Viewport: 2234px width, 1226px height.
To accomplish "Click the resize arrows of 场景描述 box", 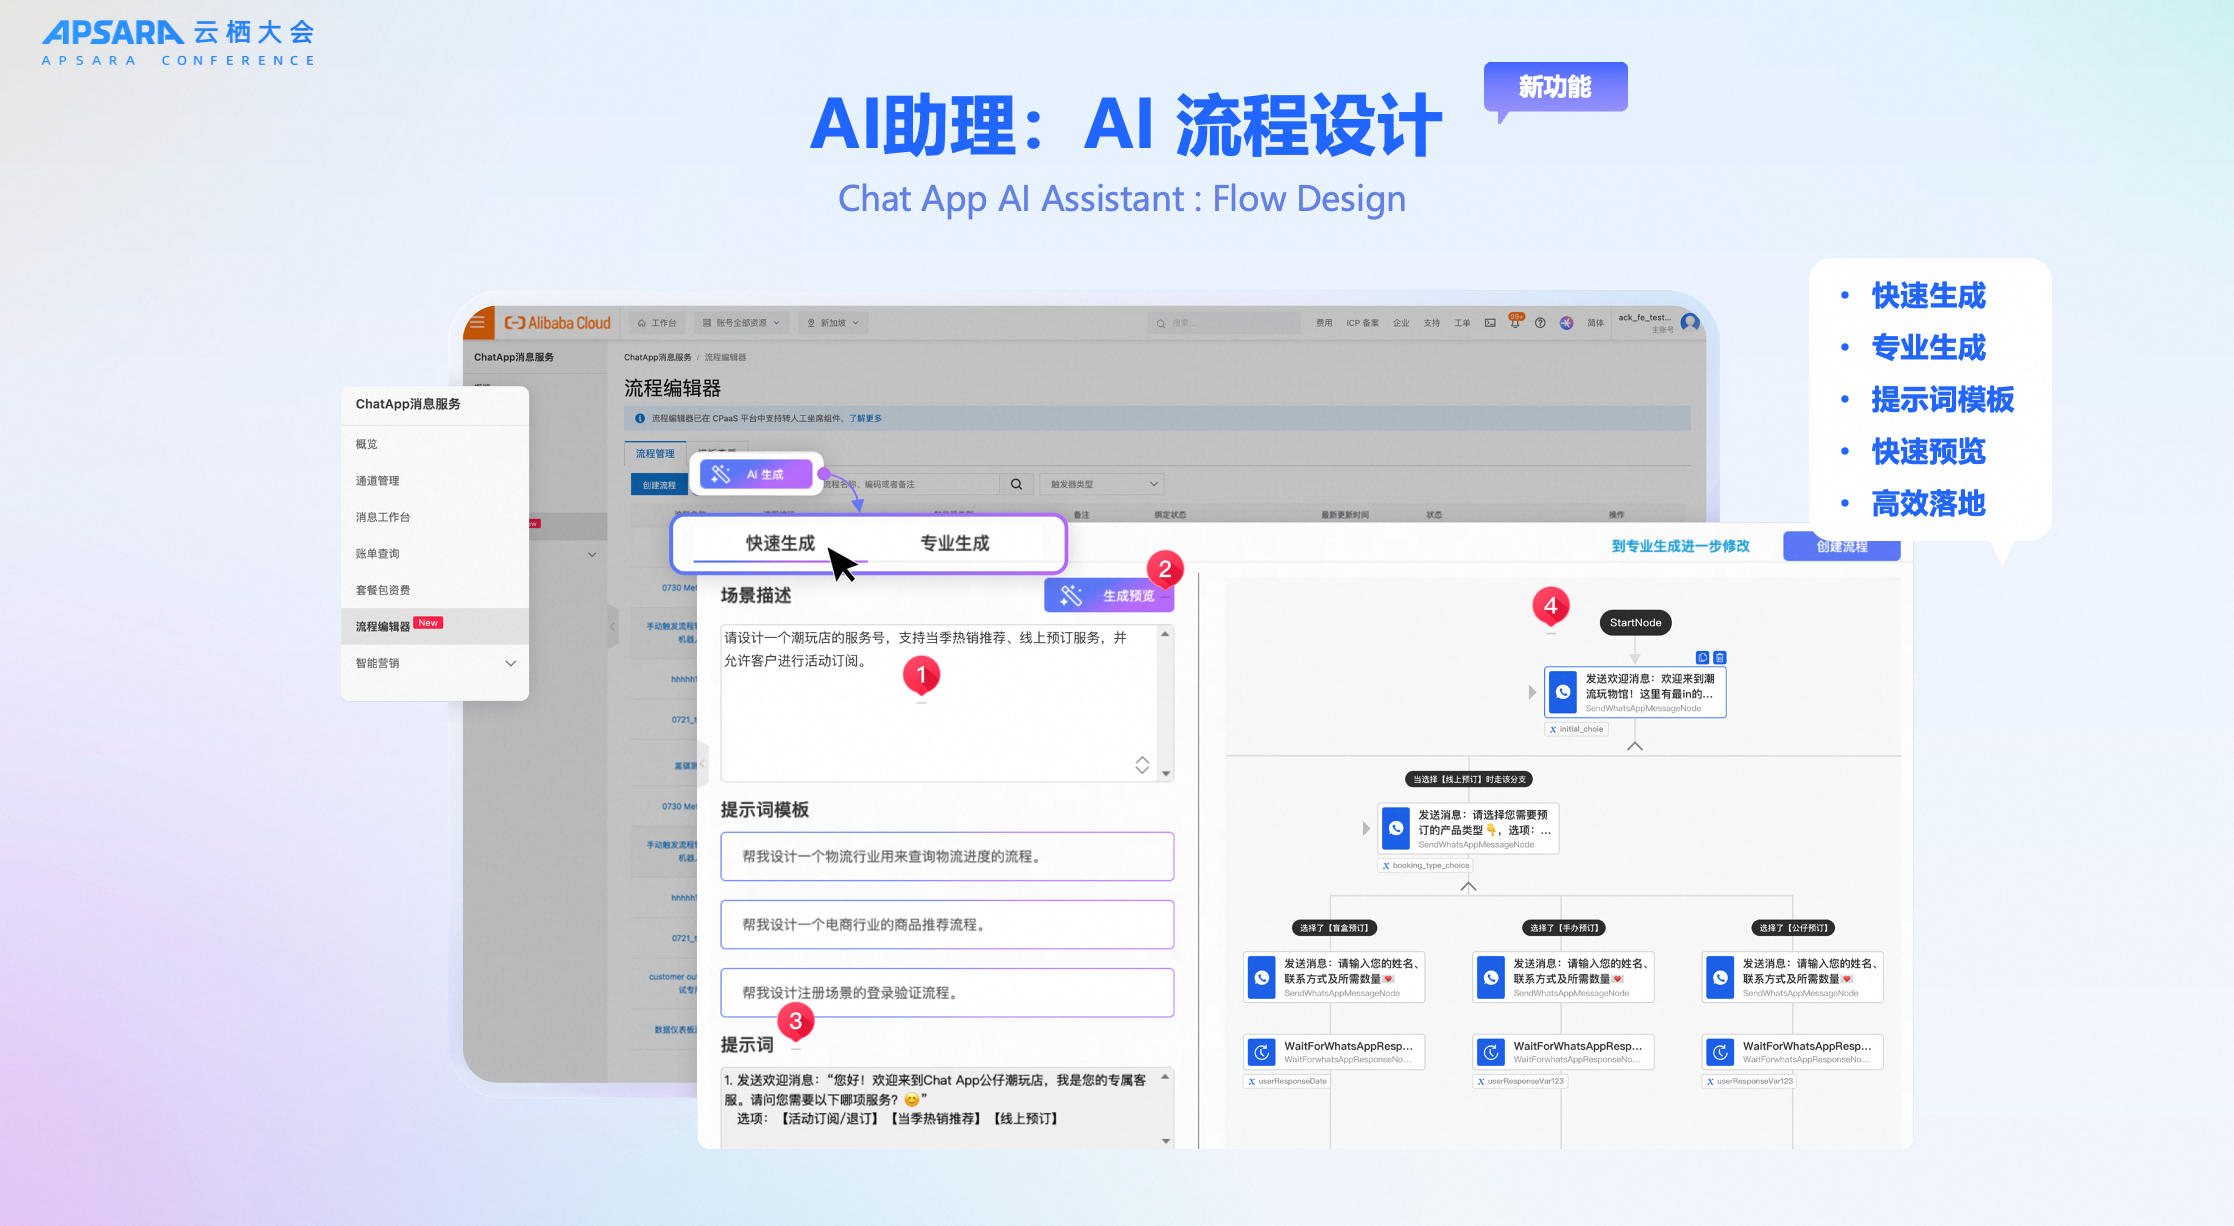I will [x=1142, y=765].
